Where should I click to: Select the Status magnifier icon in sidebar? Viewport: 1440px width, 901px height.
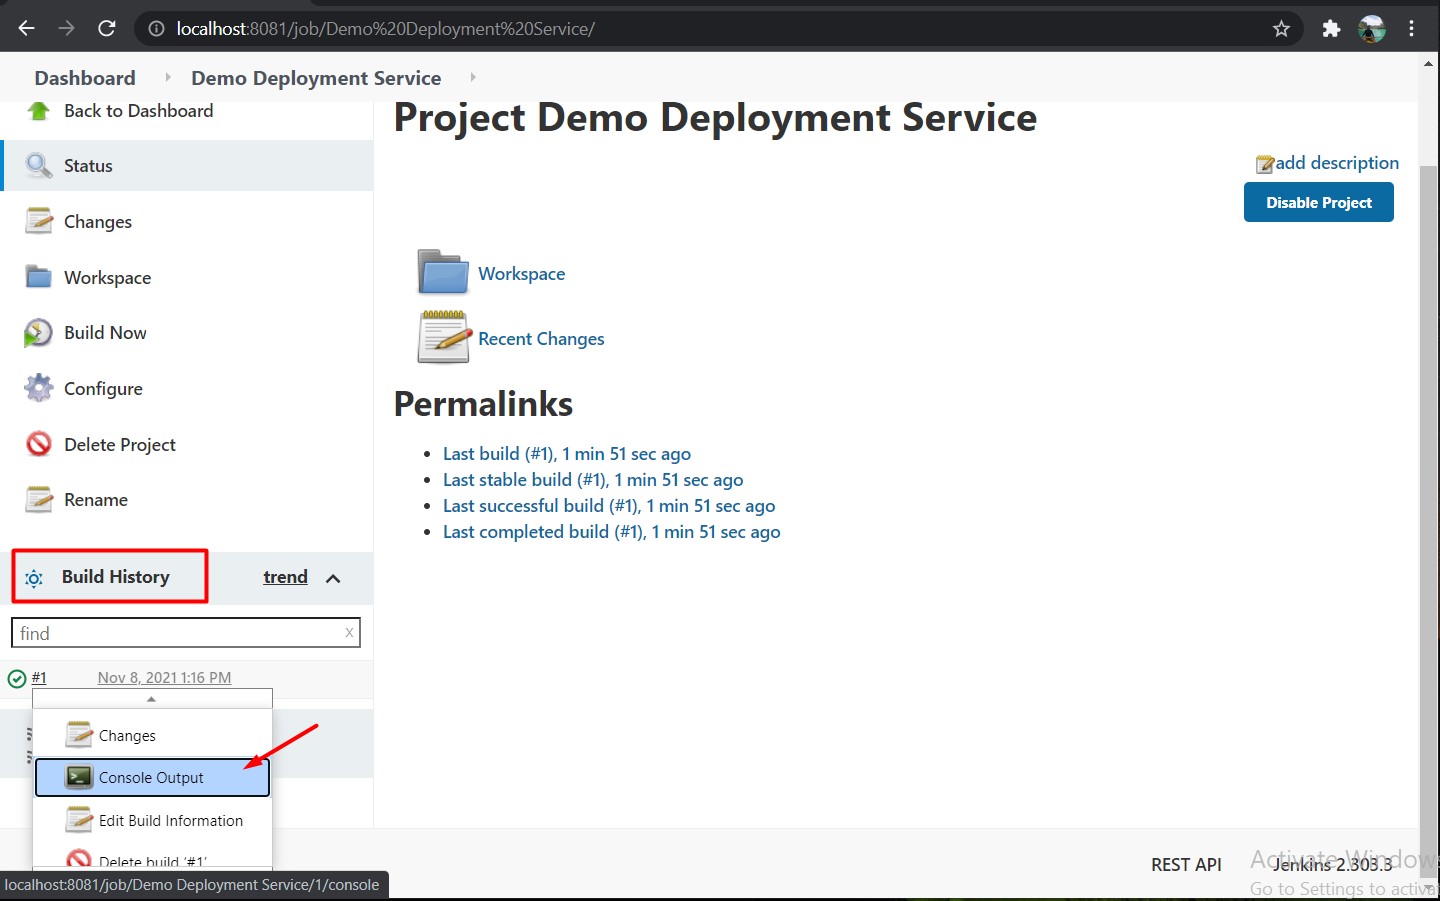[x=38, y=165]
